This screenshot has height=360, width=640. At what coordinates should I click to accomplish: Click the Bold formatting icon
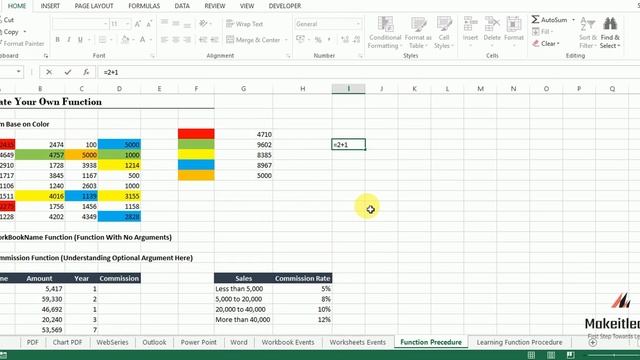point(57,40)
